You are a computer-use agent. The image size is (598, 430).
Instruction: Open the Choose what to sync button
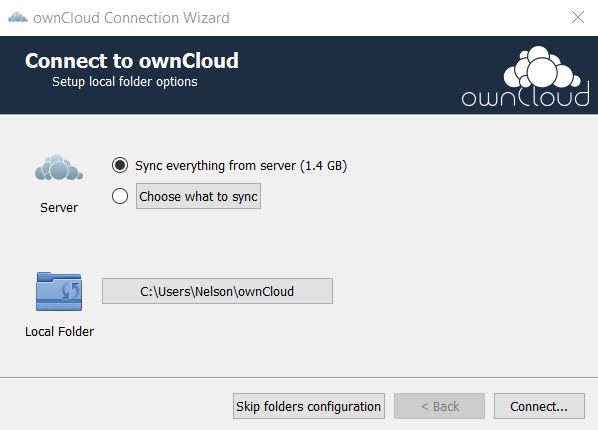[198, 196]
